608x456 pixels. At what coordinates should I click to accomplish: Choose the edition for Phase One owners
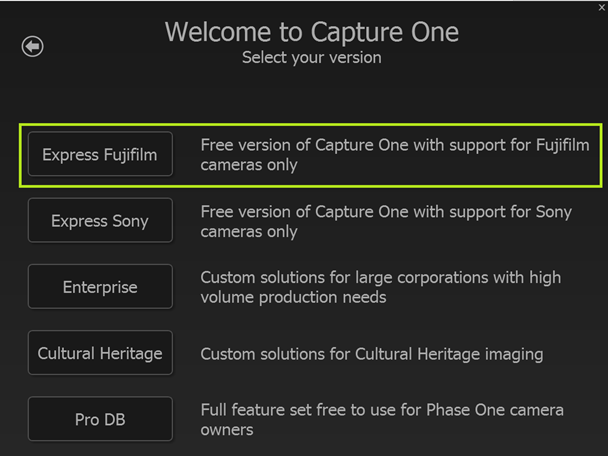[x=100, y=419]
